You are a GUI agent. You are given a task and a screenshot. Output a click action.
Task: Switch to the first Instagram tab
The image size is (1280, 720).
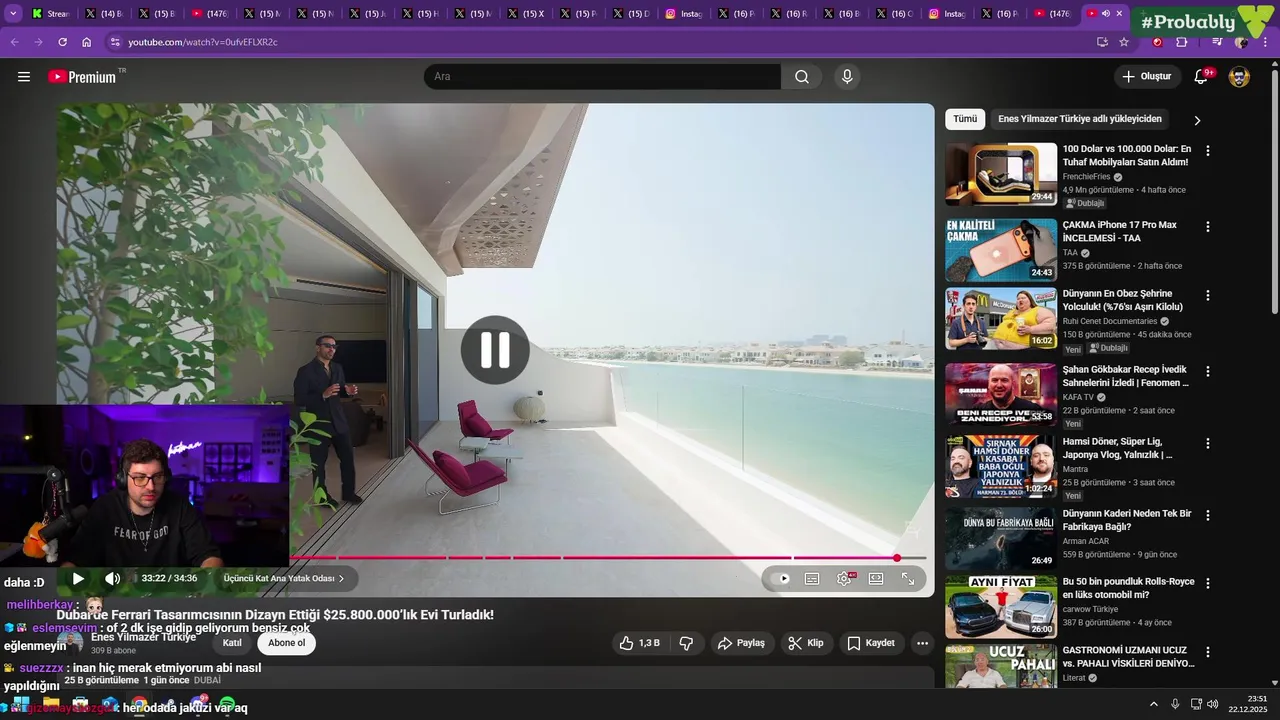684,14
